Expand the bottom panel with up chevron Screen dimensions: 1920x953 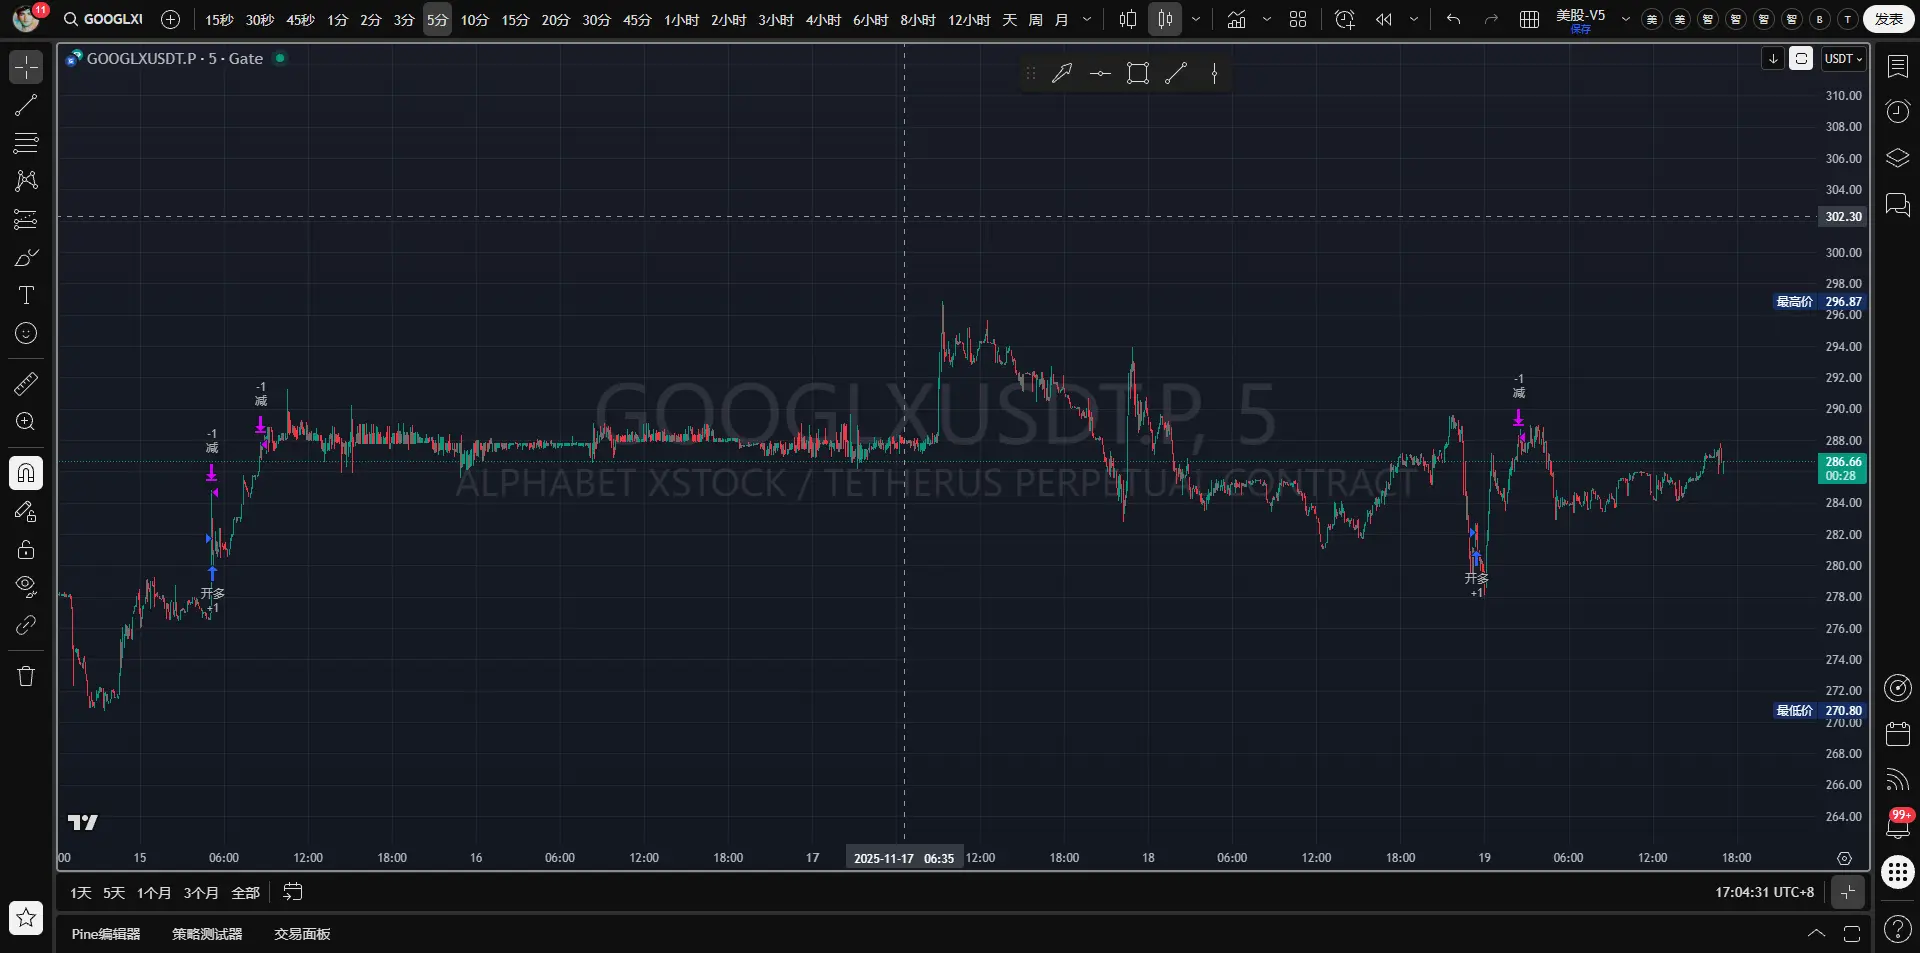pyautogui.click(x=1817, y=933)
